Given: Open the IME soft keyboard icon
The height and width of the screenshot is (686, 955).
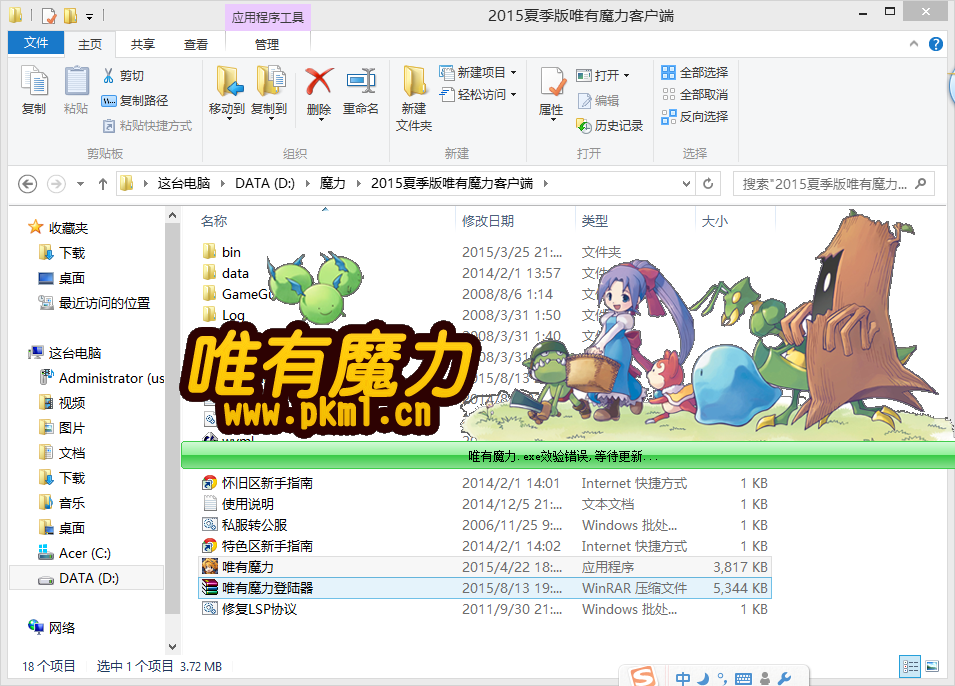Looking at the screenshot, I should (744, 679).
